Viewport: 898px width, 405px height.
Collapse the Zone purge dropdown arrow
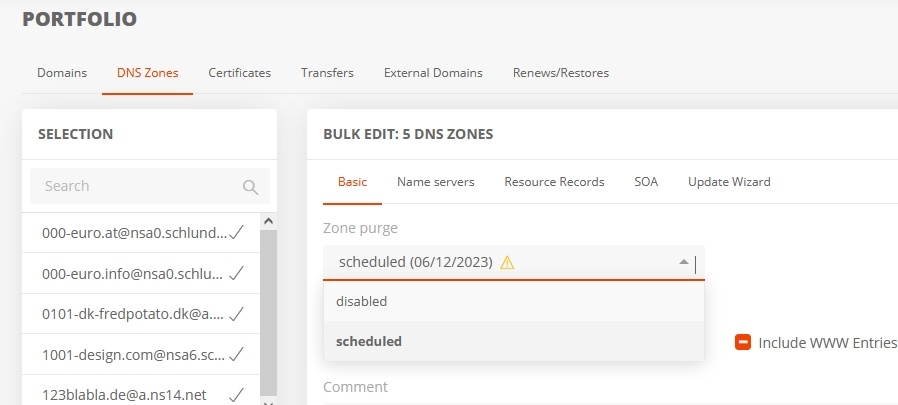(683, 262)
